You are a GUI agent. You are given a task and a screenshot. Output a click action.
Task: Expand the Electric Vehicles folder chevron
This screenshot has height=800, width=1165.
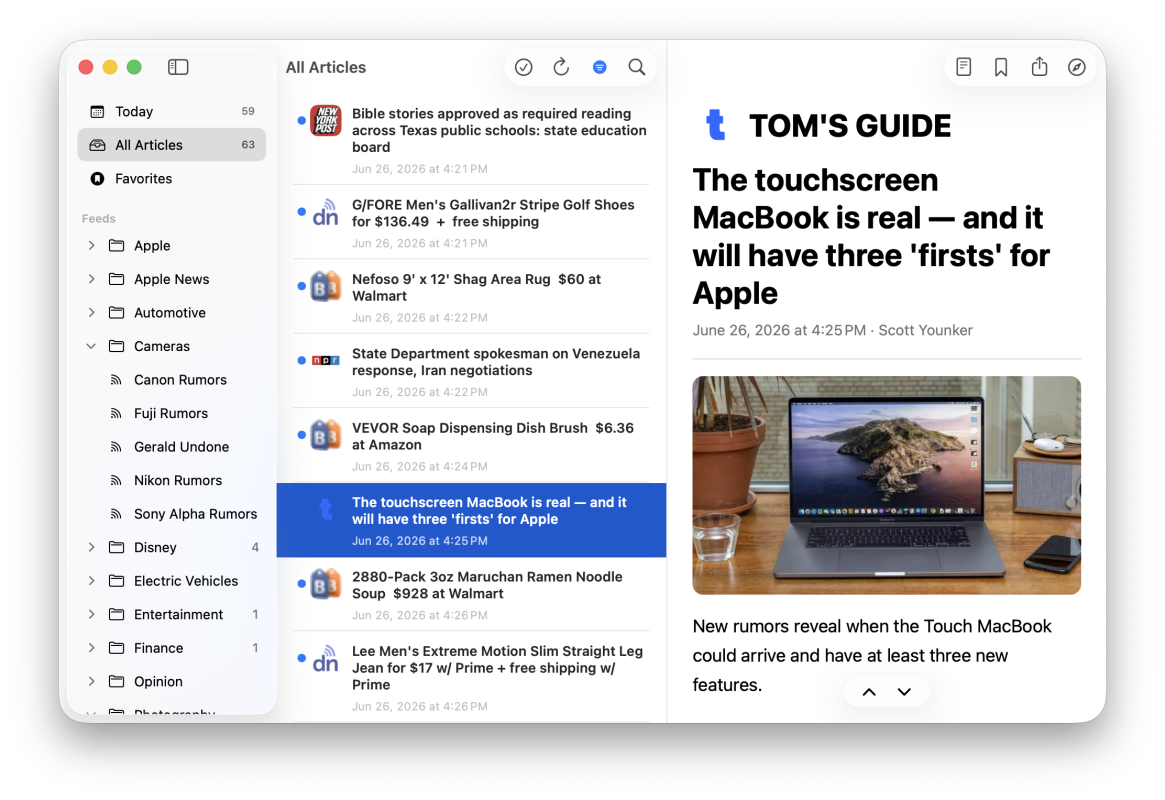coord(91,580)
